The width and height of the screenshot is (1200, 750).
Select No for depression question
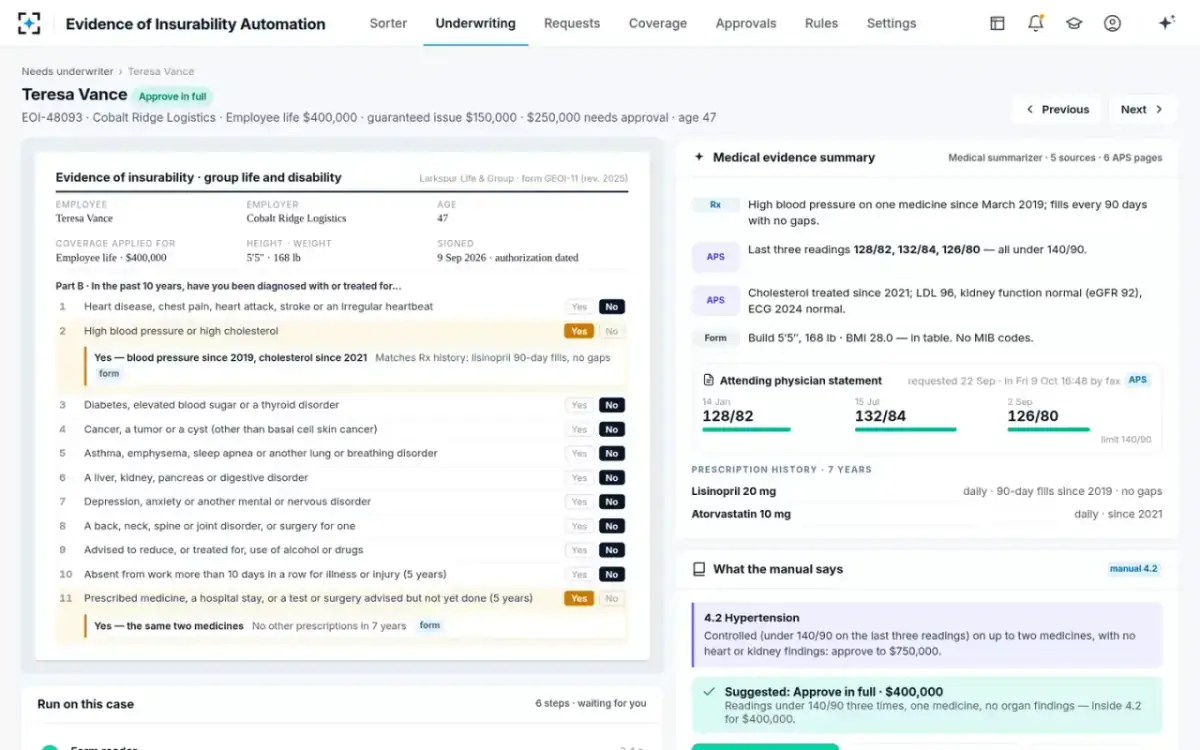(612, 502)
